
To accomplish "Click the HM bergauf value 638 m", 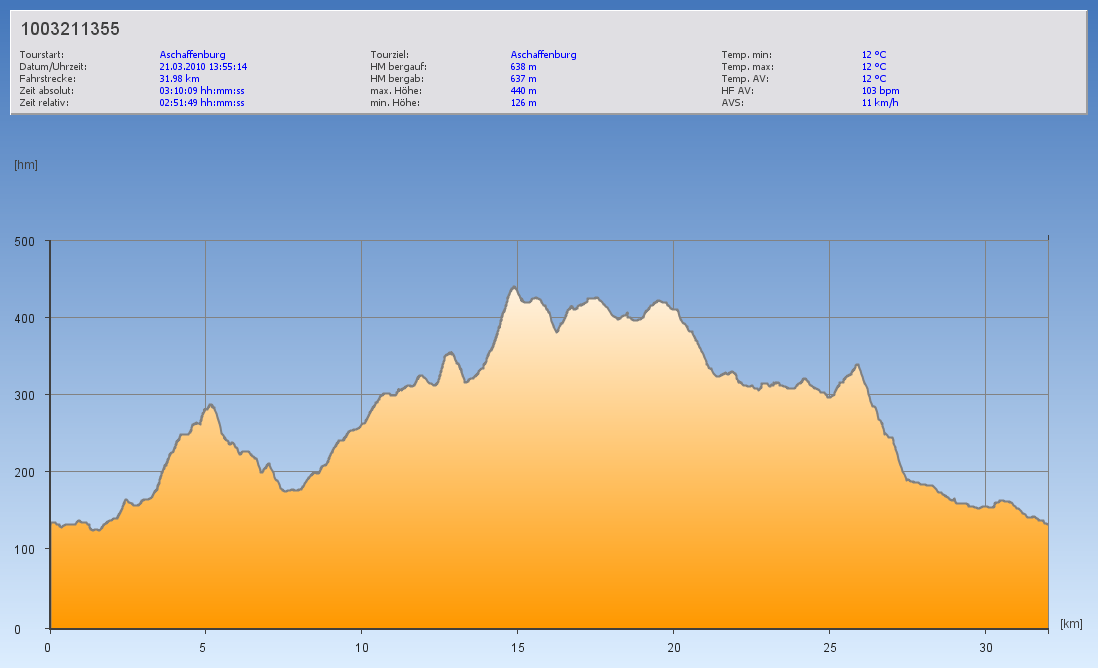I will (x=523, y=67).
